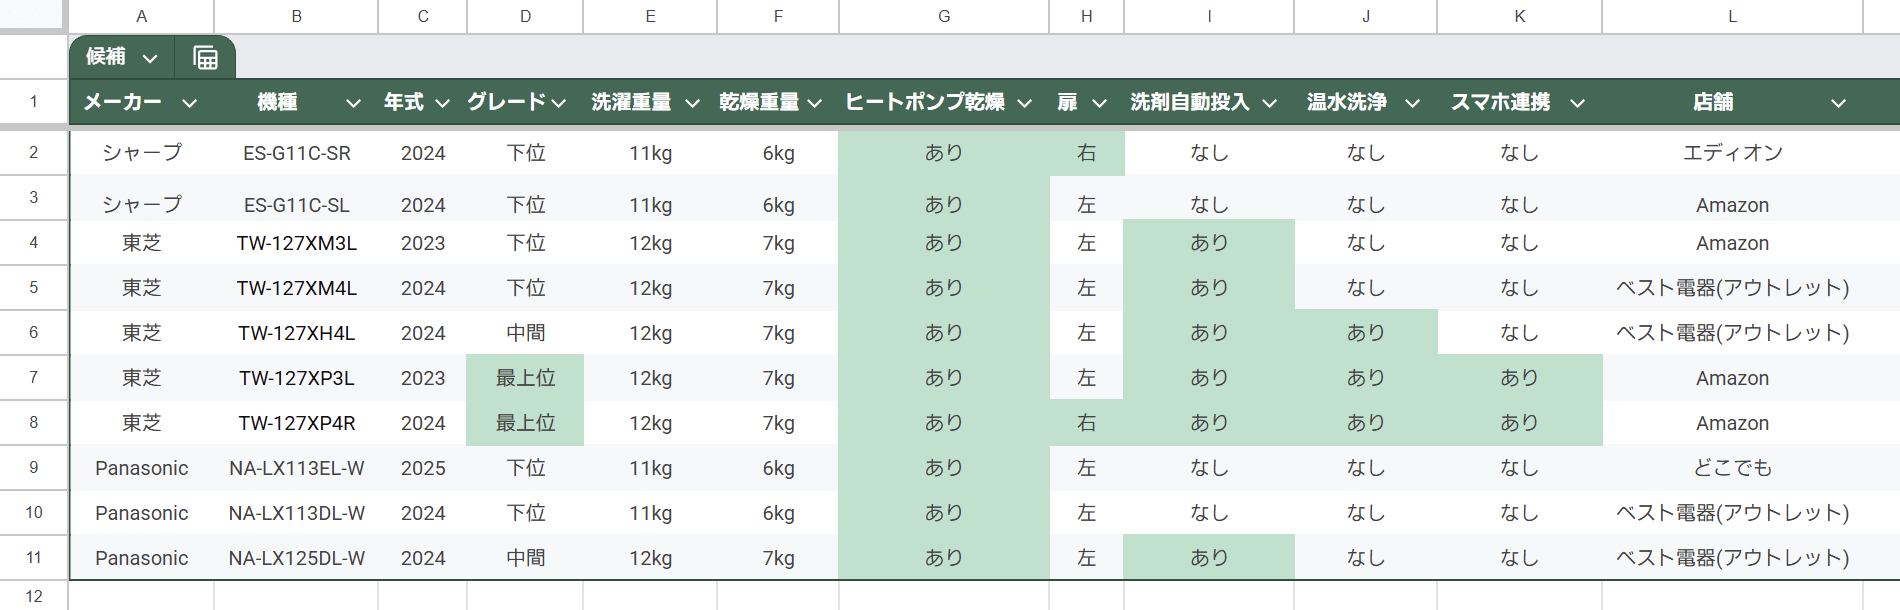Expand the グレード column dropdown
This screenshot has height=610, width=1900.
coord(559,103)
